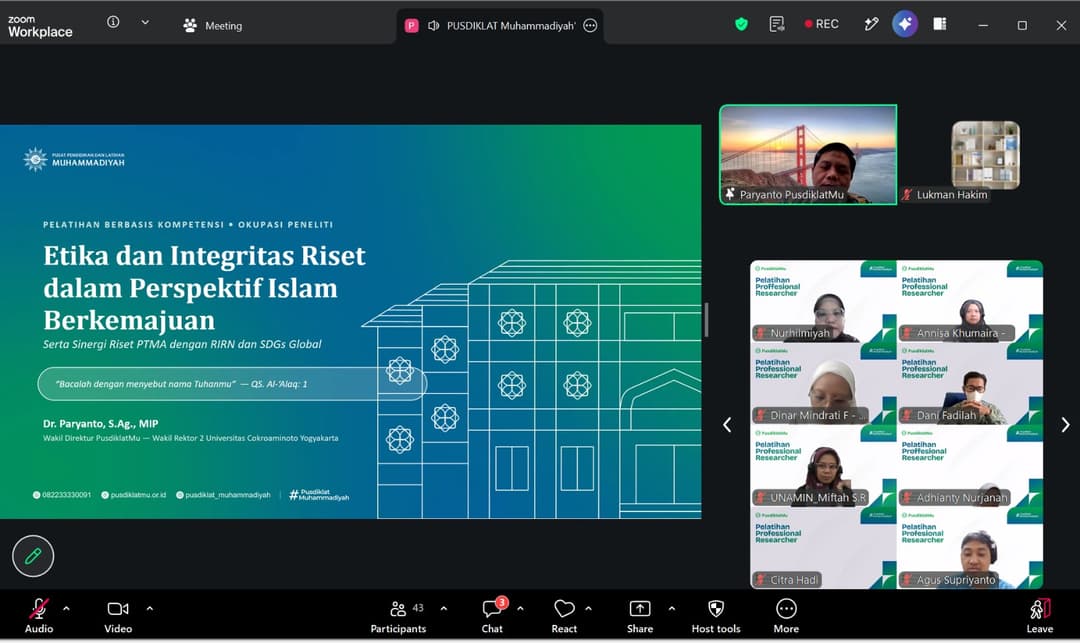Screen dimensions: 1080x643
Task: Go to previous page of gallery participants
Action: (x=727, y=425)
